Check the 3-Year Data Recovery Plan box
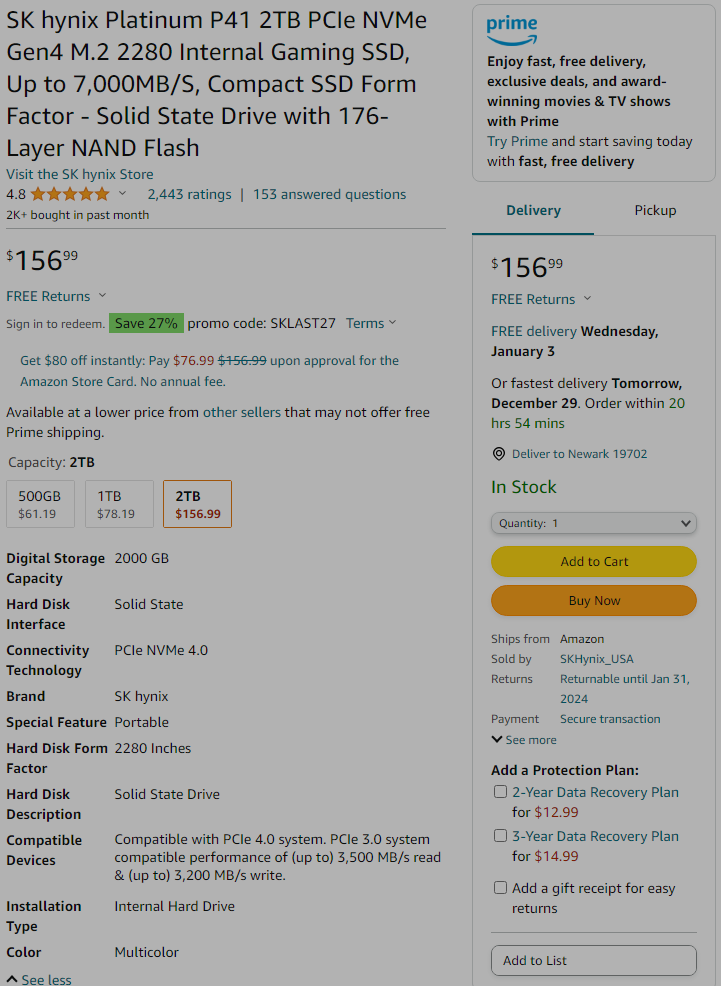Screen dimensions: 721x986 pyautogui.click(x=500, y=836)
